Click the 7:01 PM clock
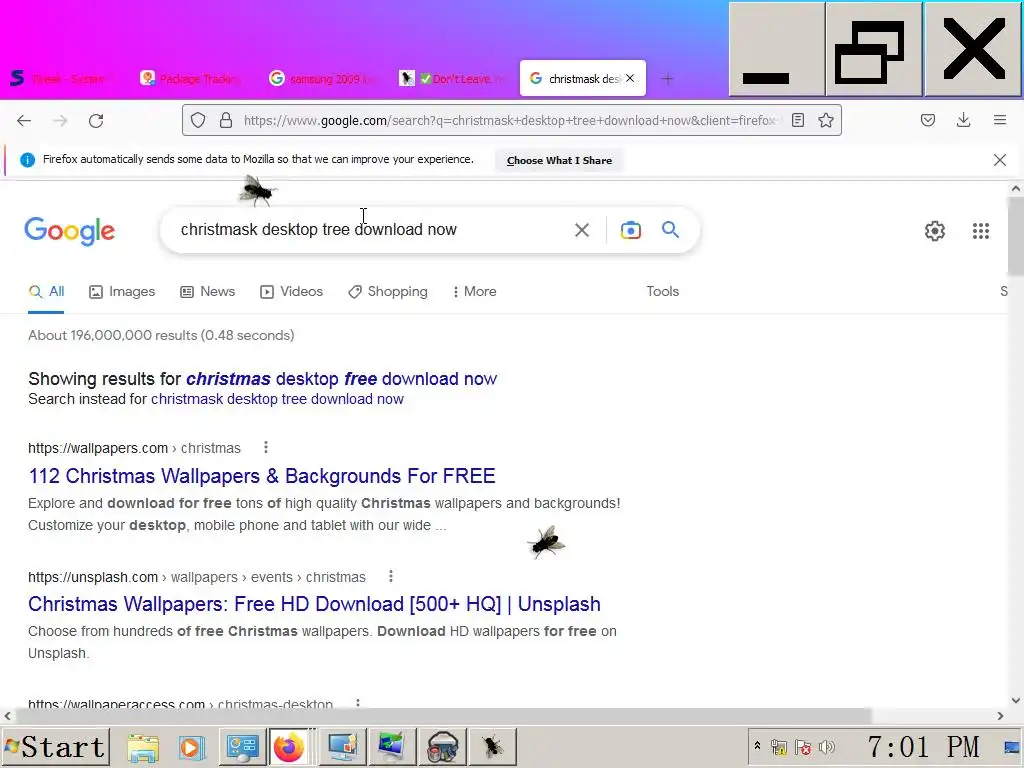This screenshot has height=768, width=1024. (x=923, y=746)
